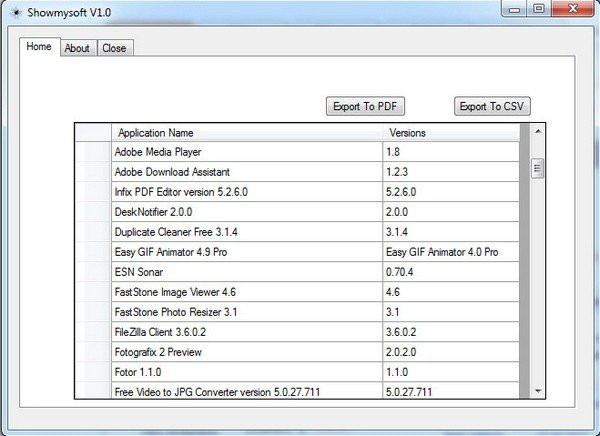The height and width of the screenshot is (436, 600).
Task: Click the vertical scrollbar thumb
Action: coord(537,168)
